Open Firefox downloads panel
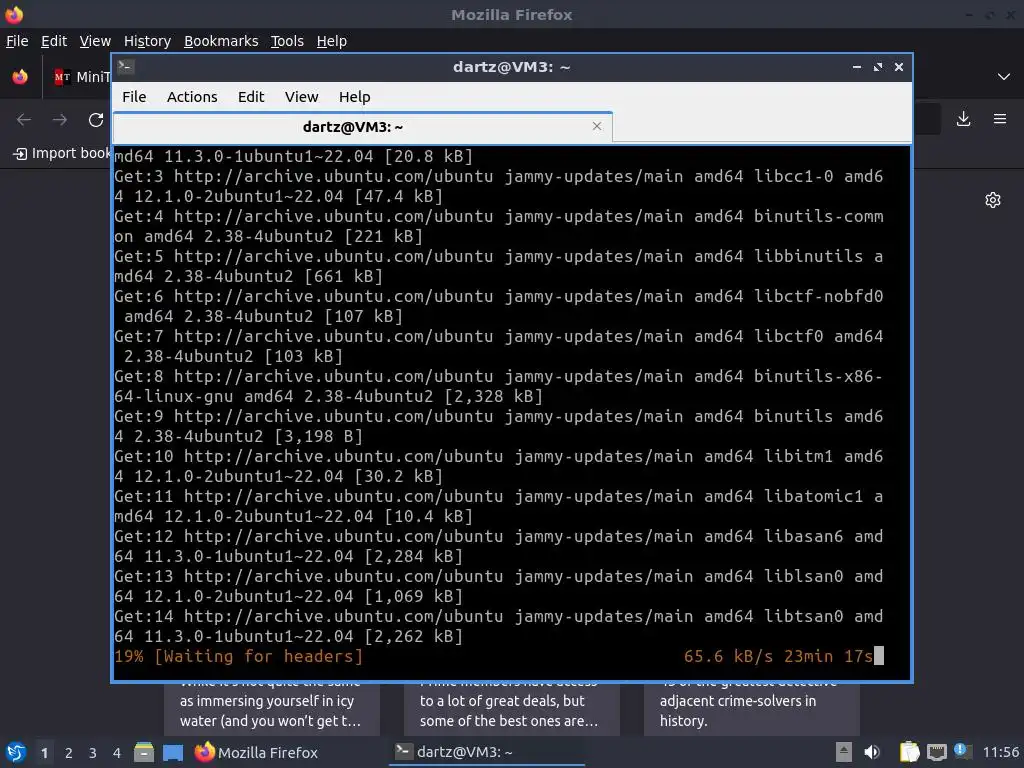The image size is (1024, 768). (x=963, y=119)
